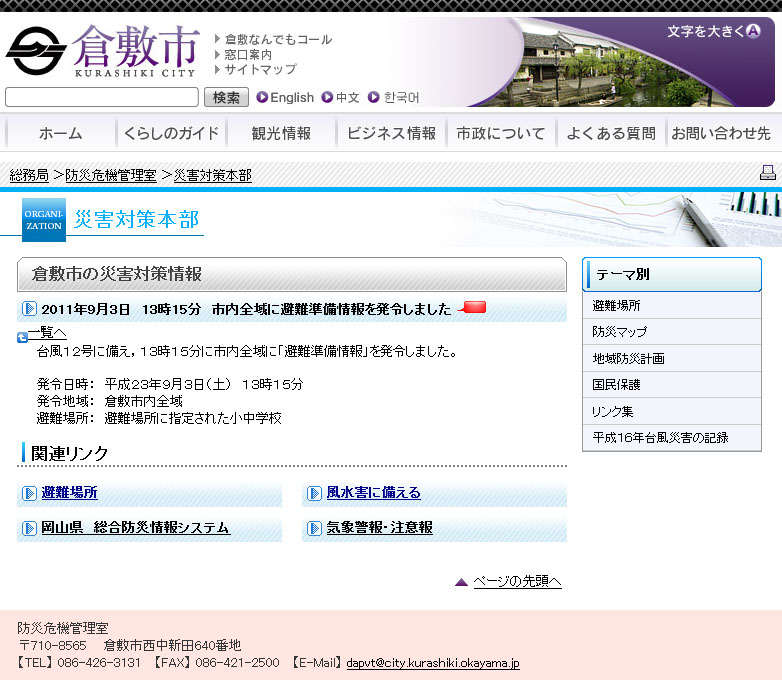782x680 pixels.
Task: Go to 防災危機管理室 in the breadcrumb
Action: [x=111, y=176]
